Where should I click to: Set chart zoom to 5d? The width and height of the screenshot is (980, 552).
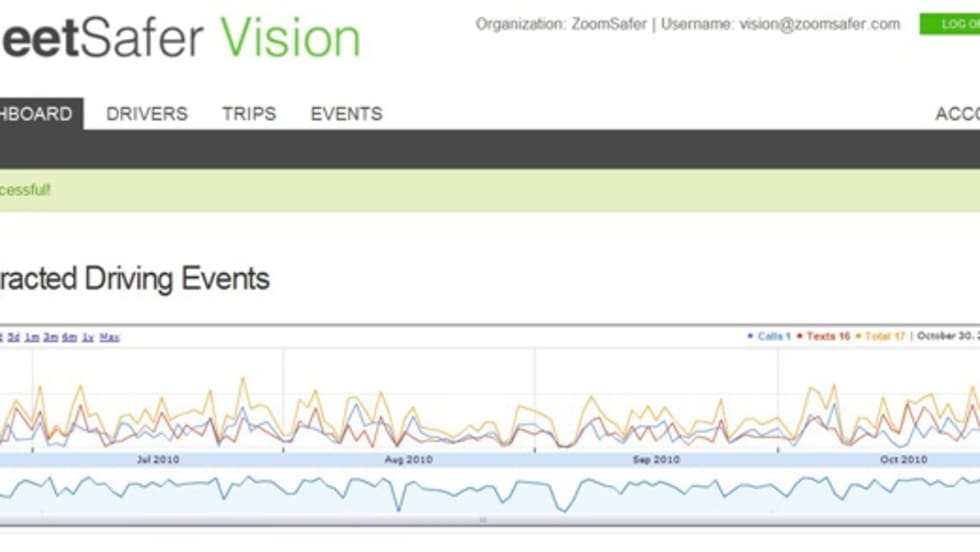(13, 337)
